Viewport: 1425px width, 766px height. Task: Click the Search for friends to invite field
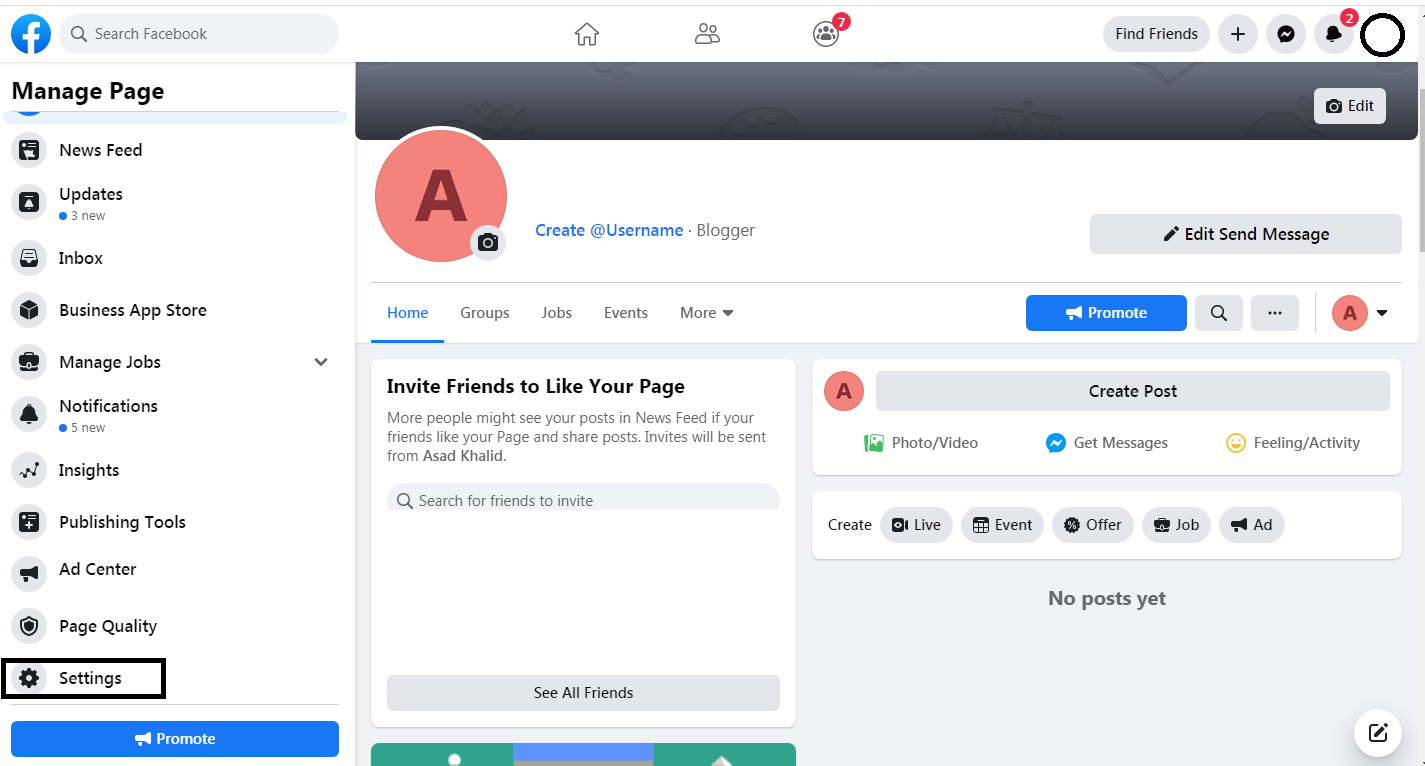click(x=583, y=498)
